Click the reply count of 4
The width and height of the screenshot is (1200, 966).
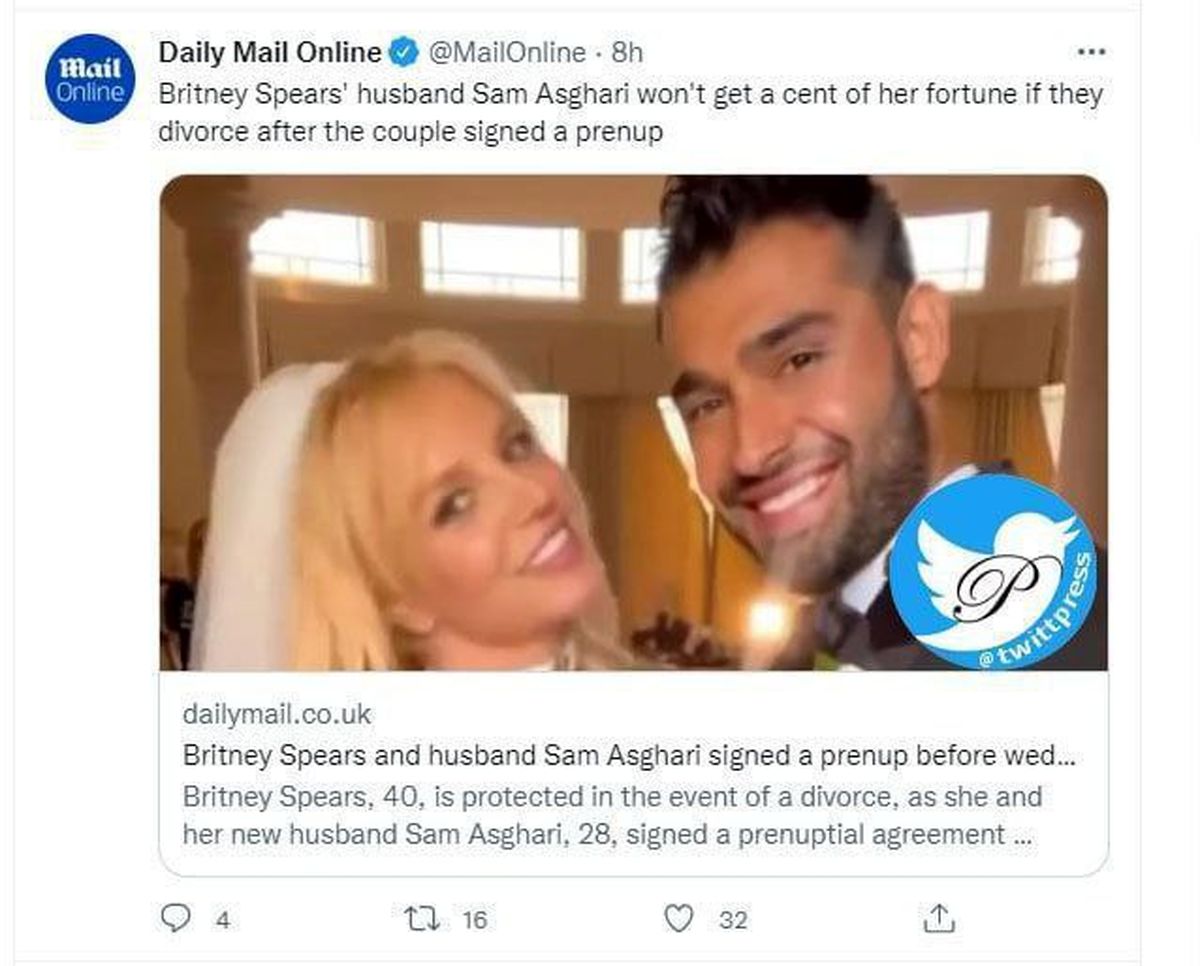tap(222, 920)
